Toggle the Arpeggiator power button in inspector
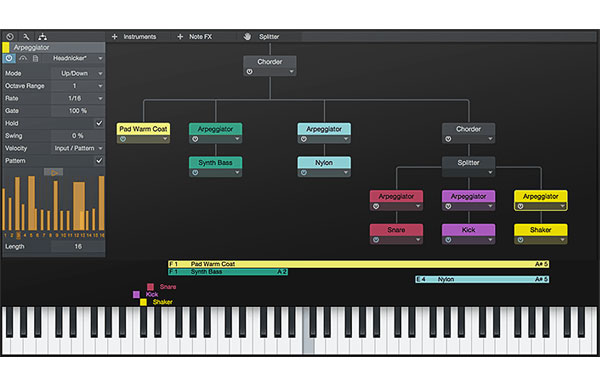600x386 pixels. pyautogui.click(x=9, y=59)
